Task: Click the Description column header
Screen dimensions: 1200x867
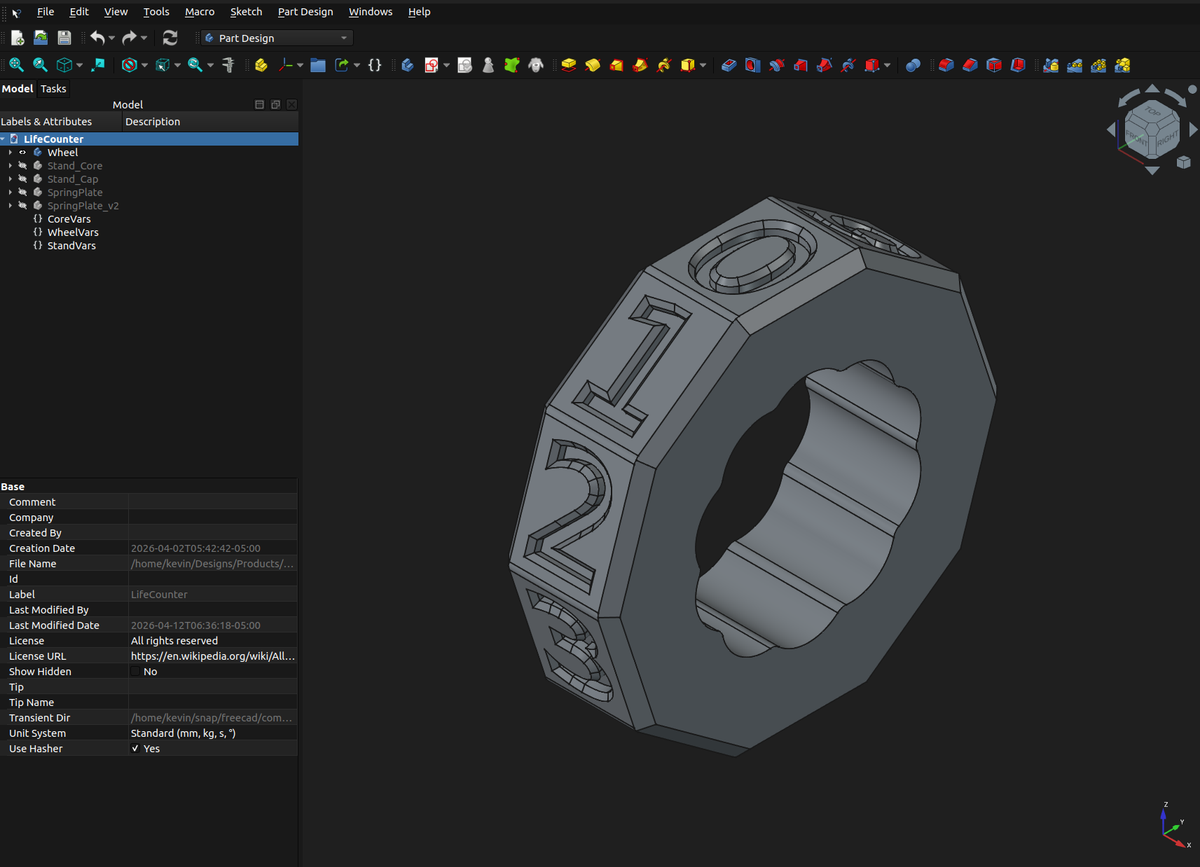Action: pyautogui.click(x=210, y=122)
